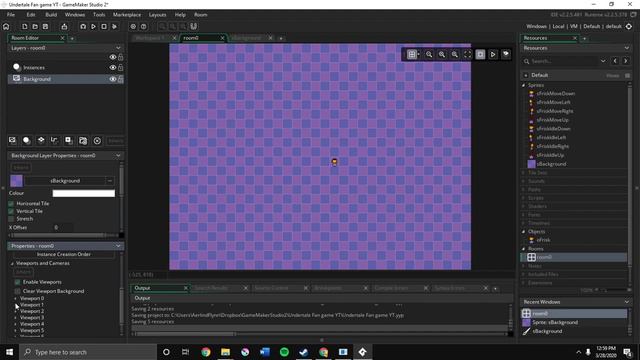Create a new asset layer icon
Screen dimensions: 640x360
[69, 140]
